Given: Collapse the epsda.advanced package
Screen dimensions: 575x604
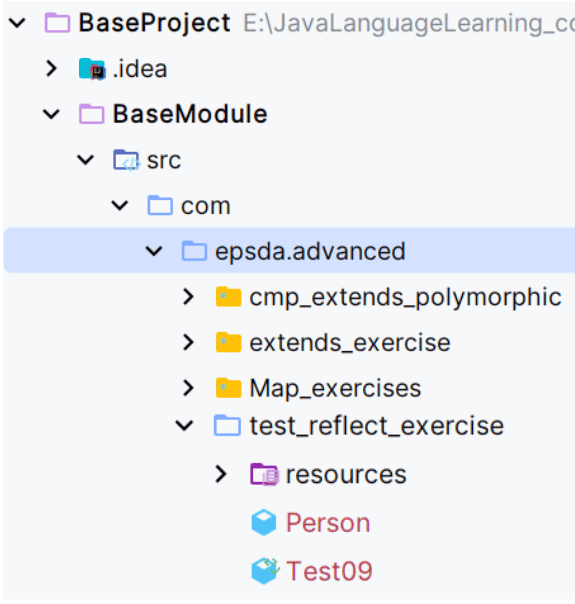Looking at the screenshot, I should pyautogui.click(x=154, y=251).
